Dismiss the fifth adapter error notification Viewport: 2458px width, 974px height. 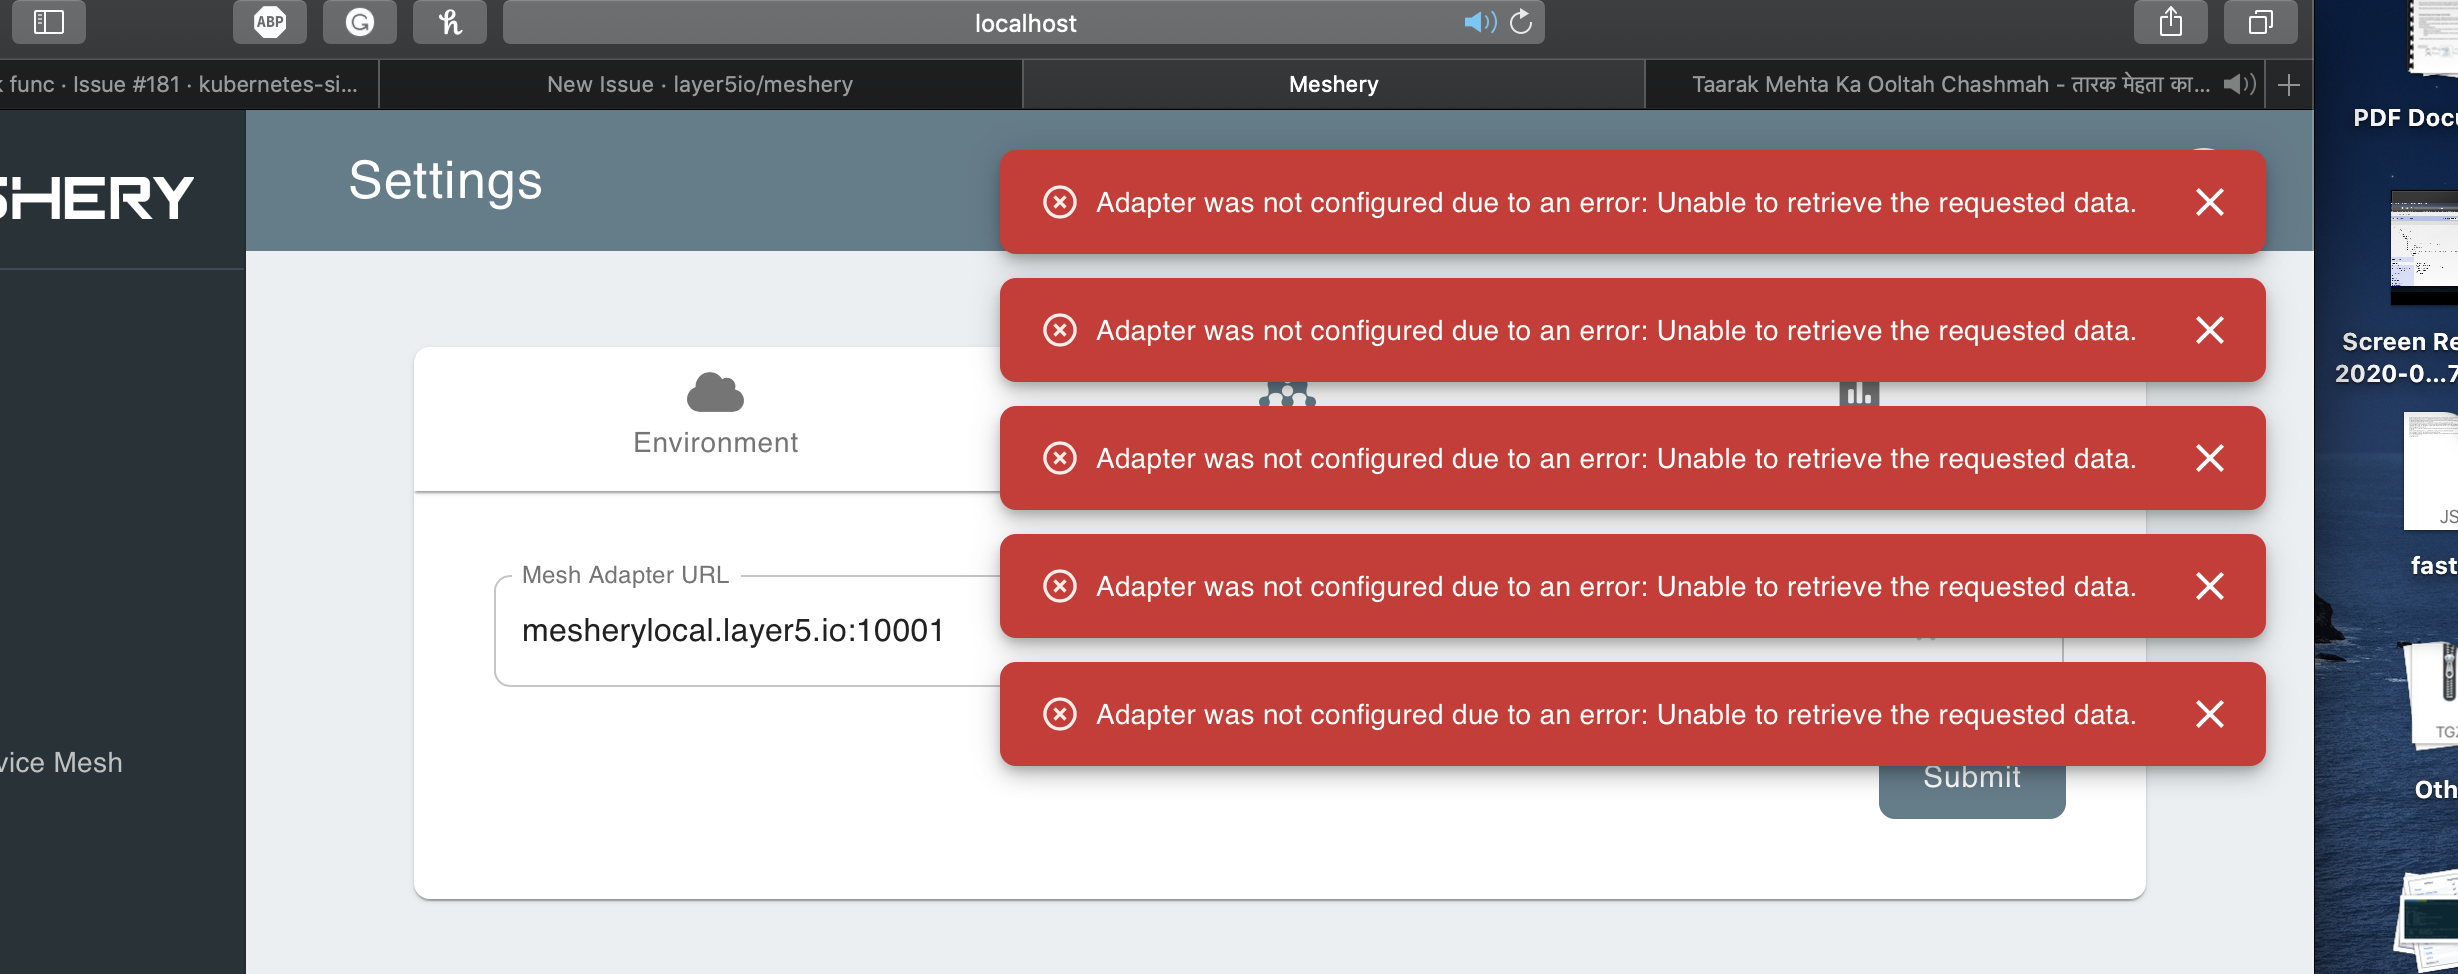(2210, 714)
